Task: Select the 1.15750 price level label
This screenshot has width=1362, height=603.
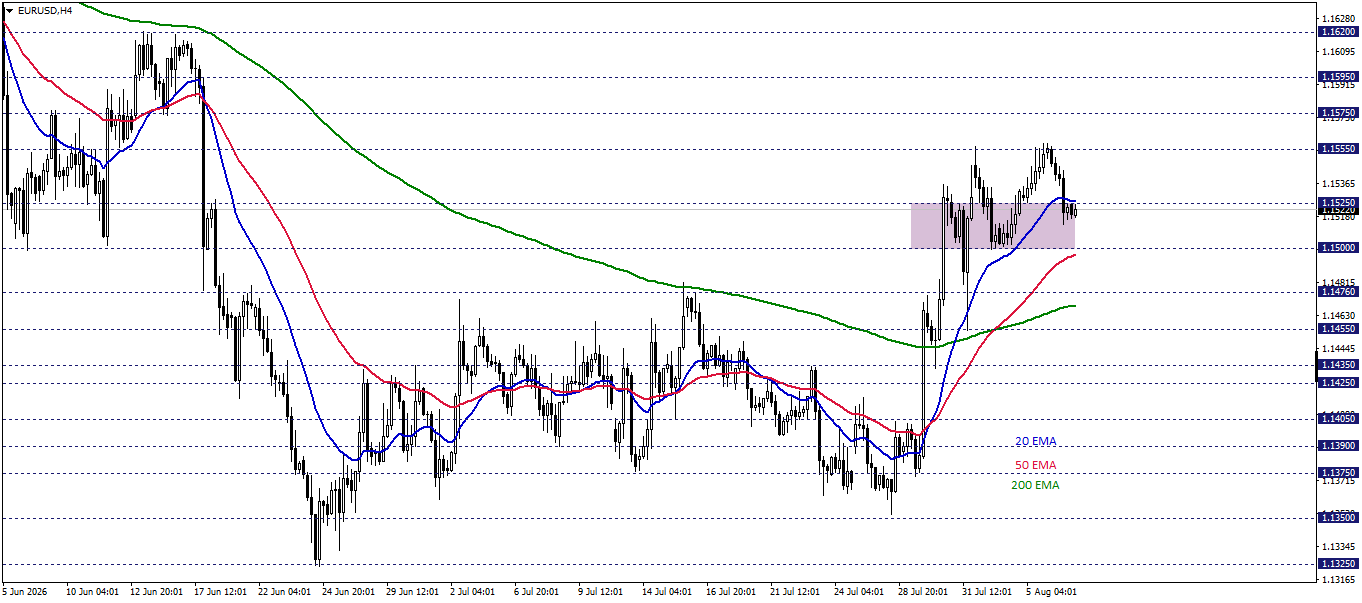Action: (1338, 113)
